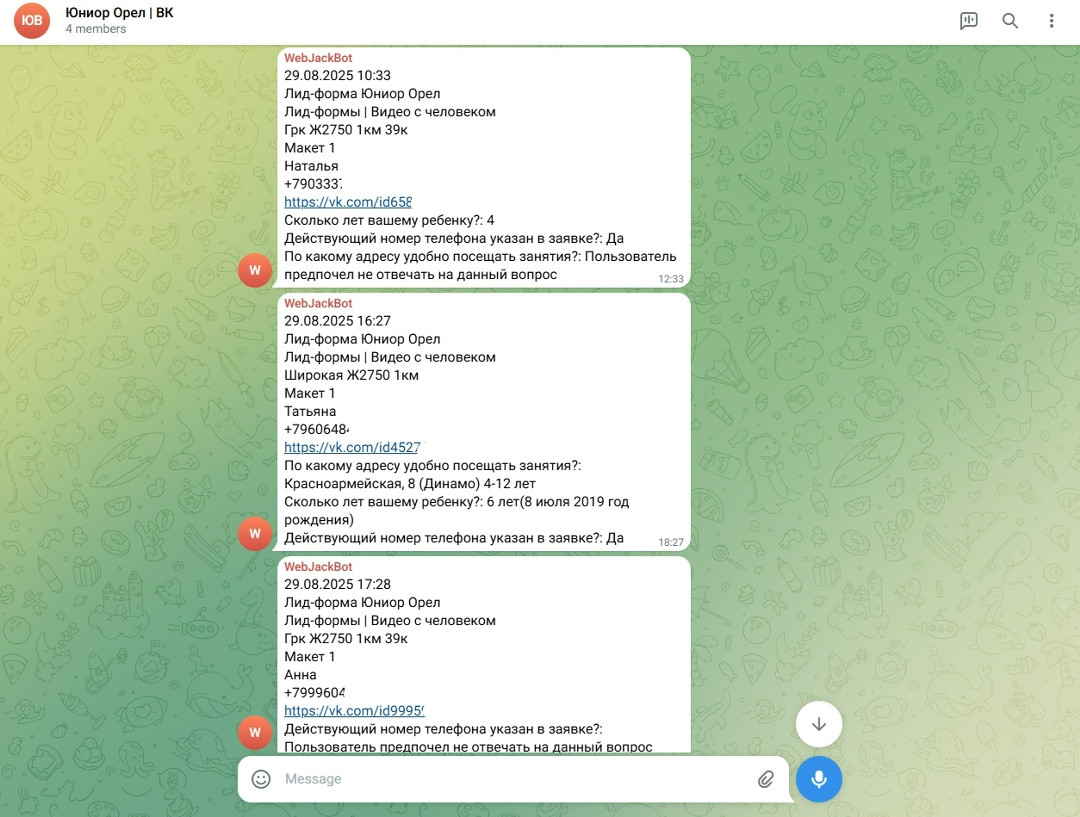The image size is (1080, 817).
Task: Click the Message input field
Action: coord(513,779)
